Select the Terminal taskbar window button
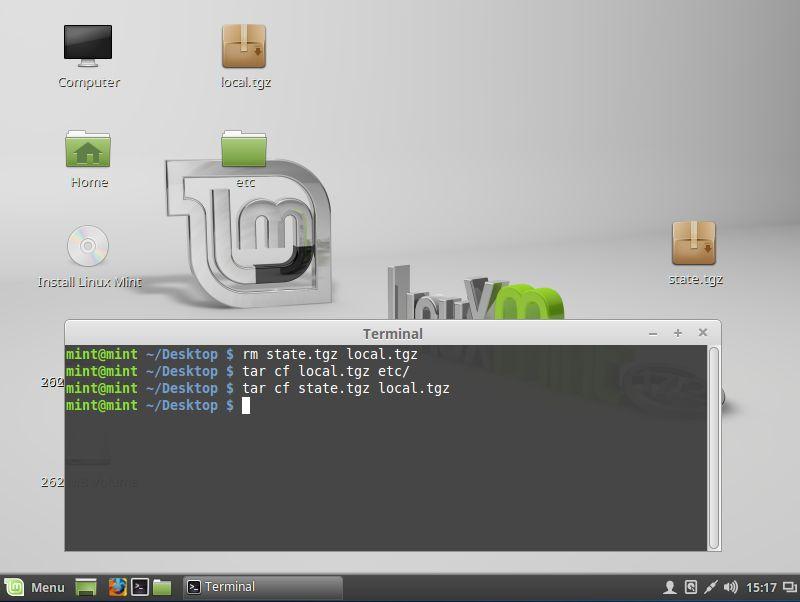The height and width of the screenshot is (602, 800). click(x=262, y=587)
